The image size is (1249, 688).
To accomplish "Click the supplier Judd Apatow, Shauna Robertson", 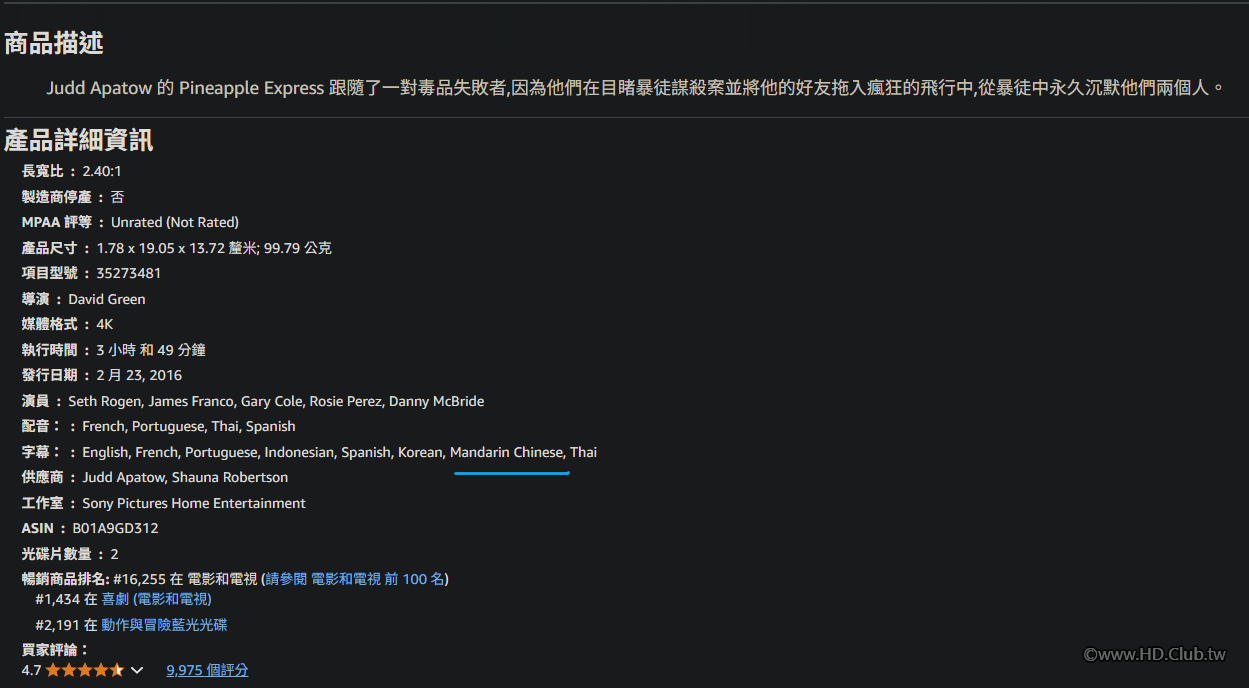I will 185,477.
